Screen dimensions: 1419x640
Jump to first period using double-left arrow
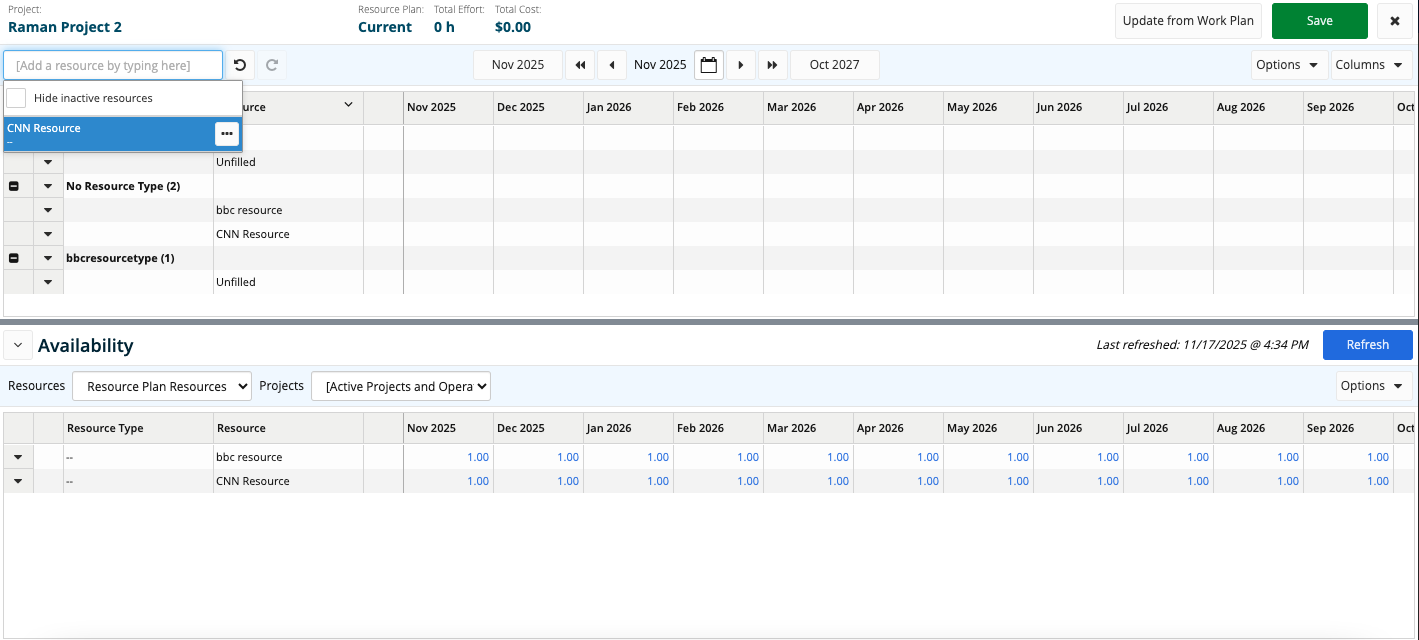point(580,64)
